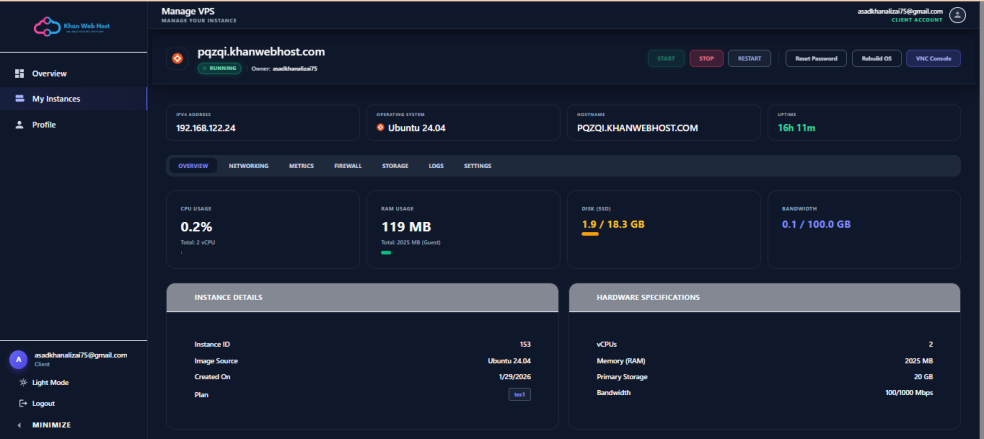Click the orange disk usage progress bar
984x439 pixels.
[590, 234]
